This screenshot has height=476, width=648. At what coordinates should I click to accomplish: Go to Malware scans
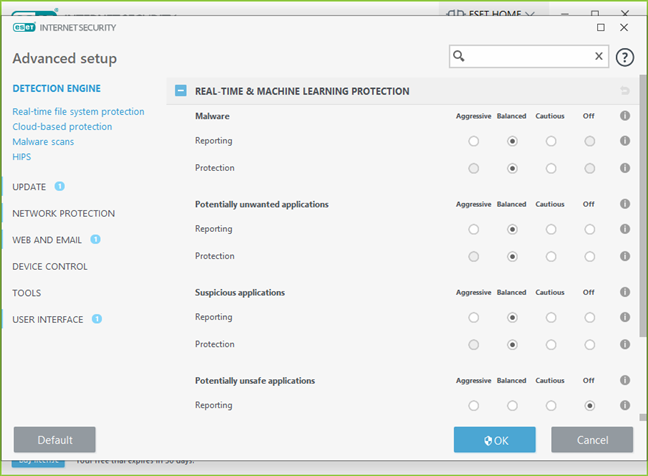coord(43,142)
